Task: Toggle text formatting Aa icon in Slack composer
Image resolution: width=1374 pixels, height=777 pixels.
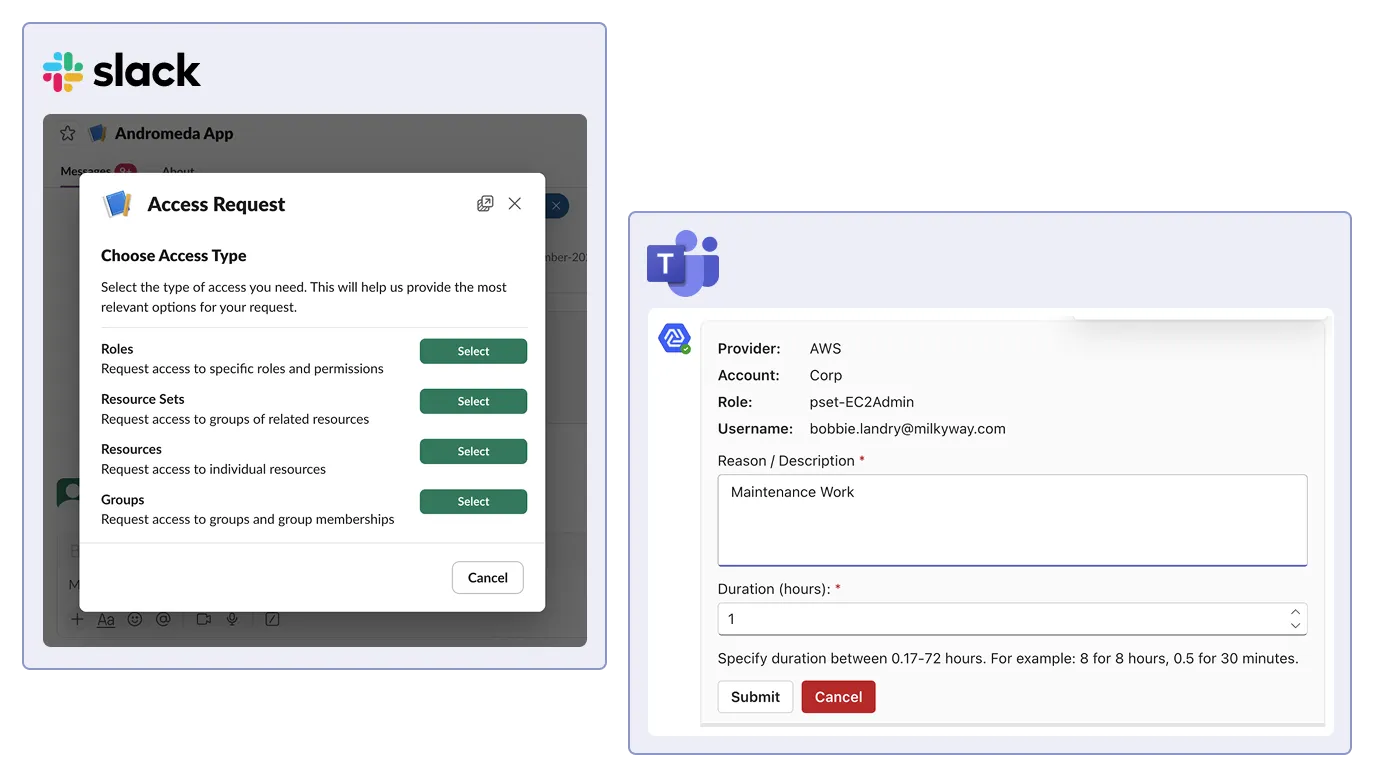Action: point(106,619)
